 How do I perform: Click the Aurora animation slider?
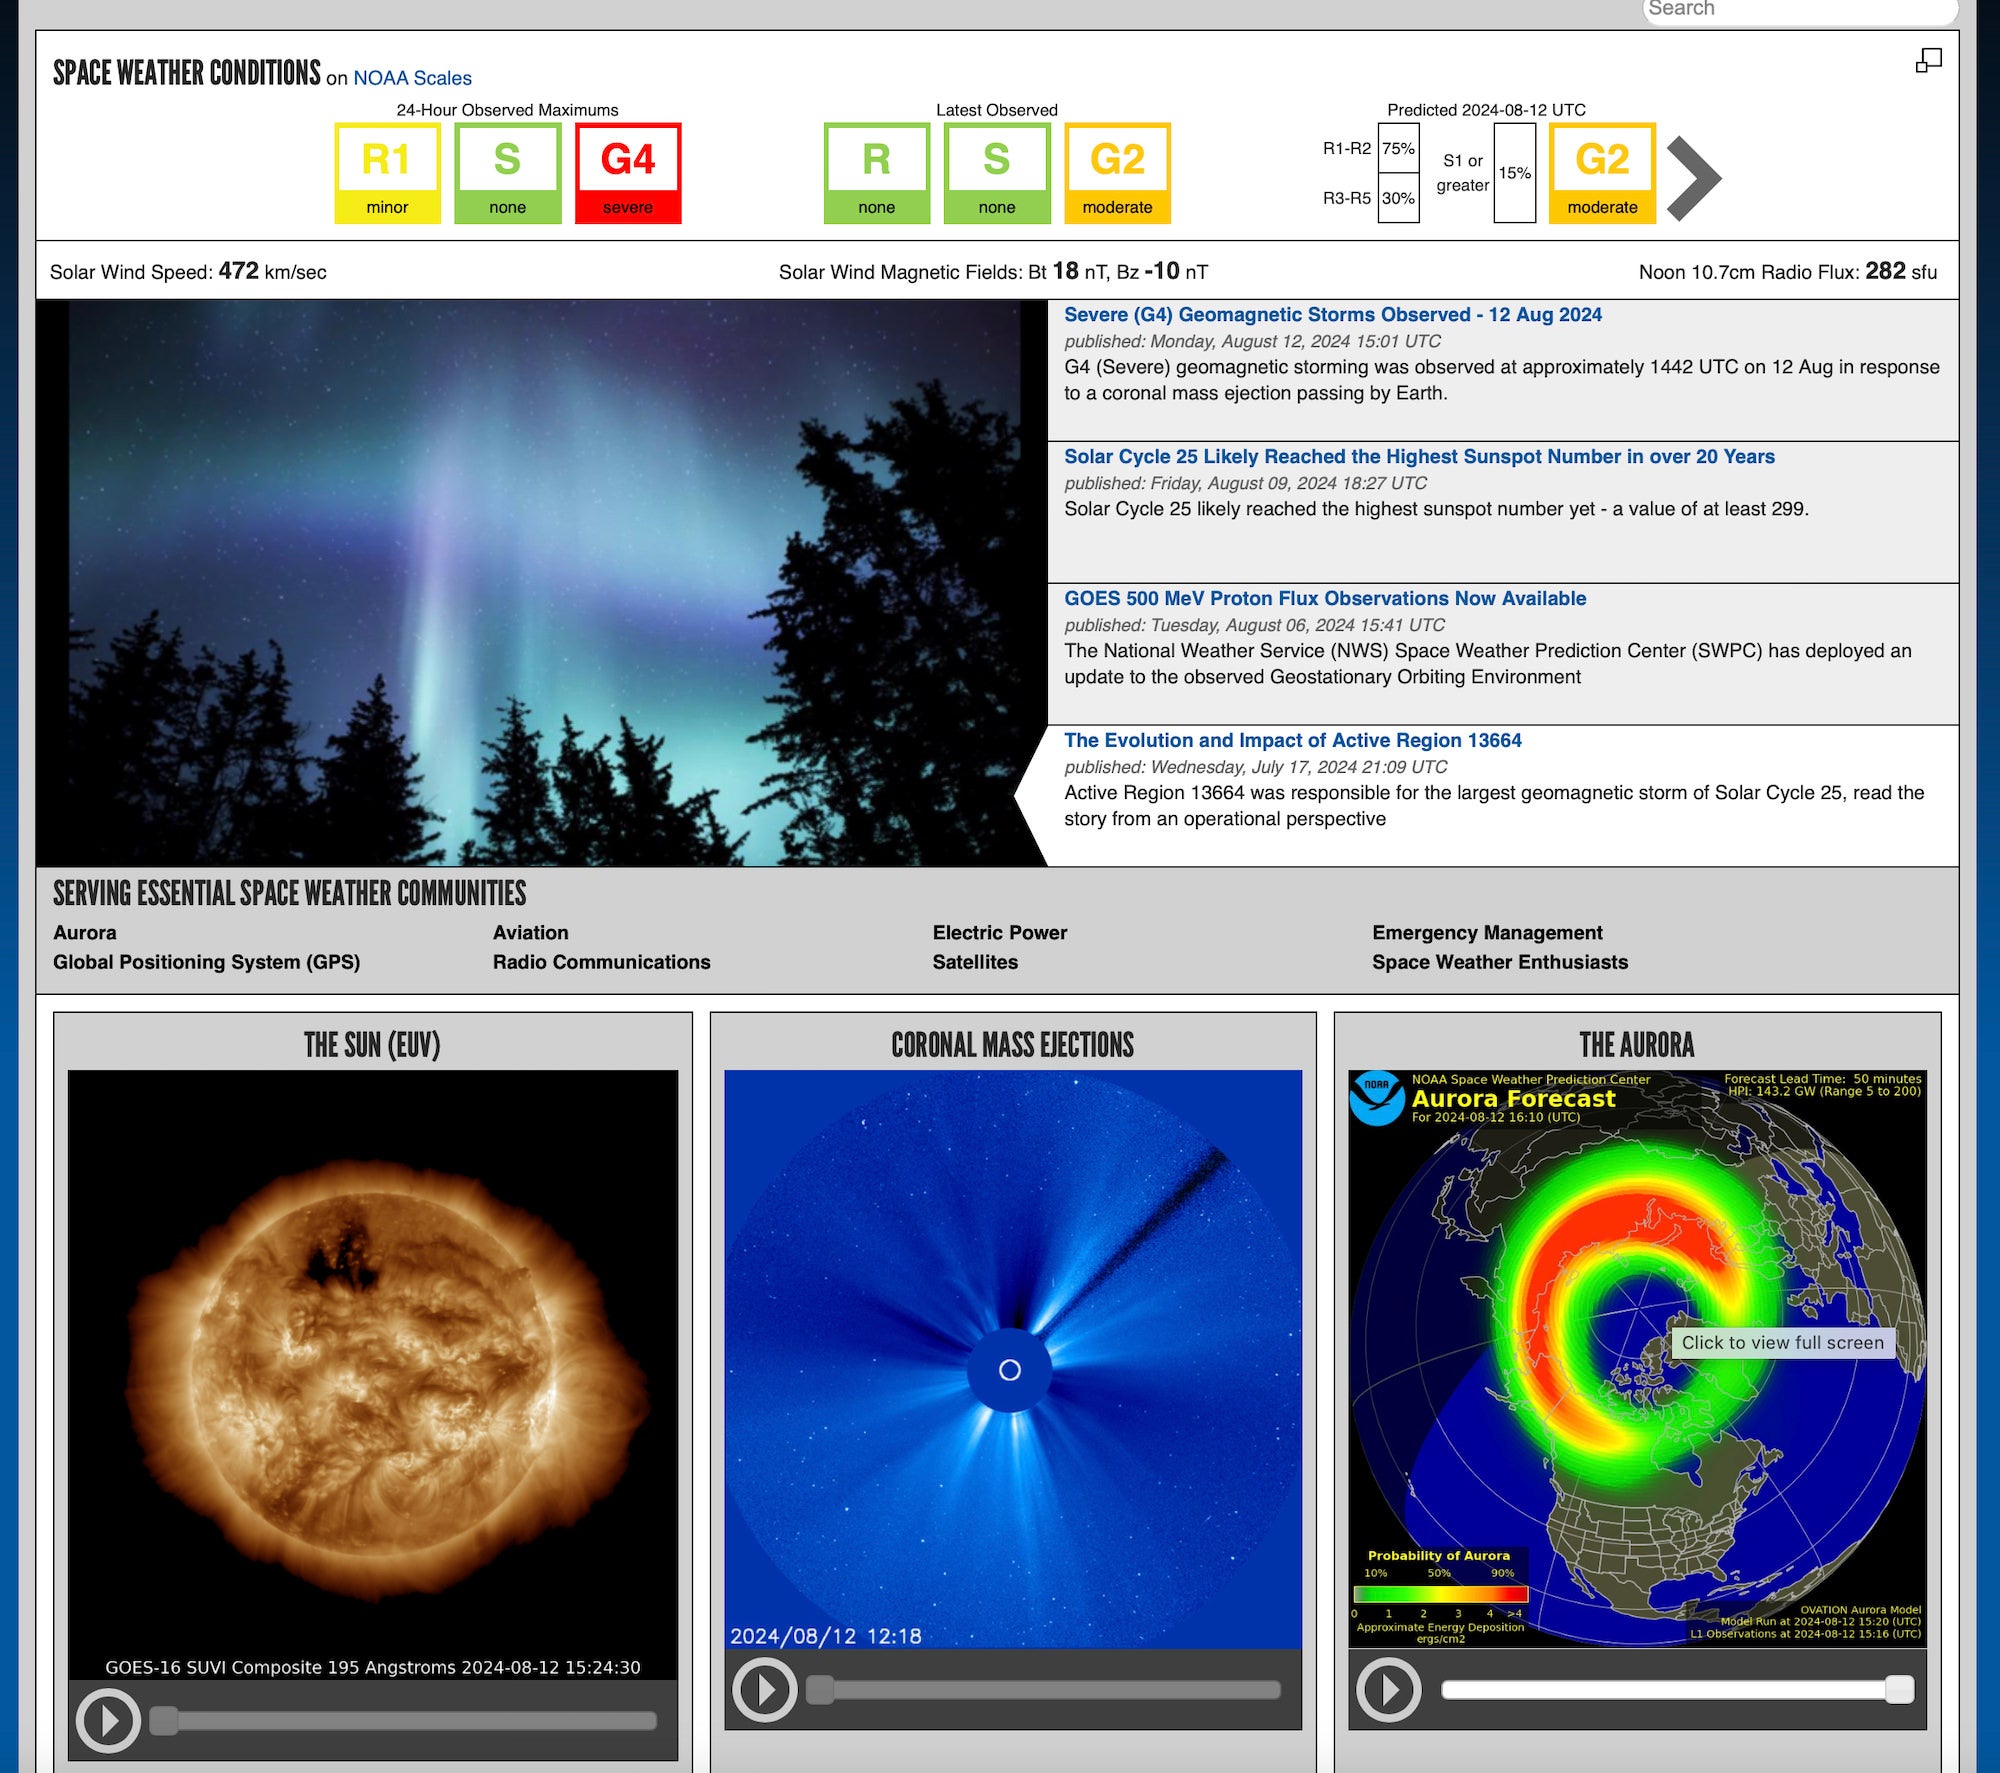tap(1677, 1690)
